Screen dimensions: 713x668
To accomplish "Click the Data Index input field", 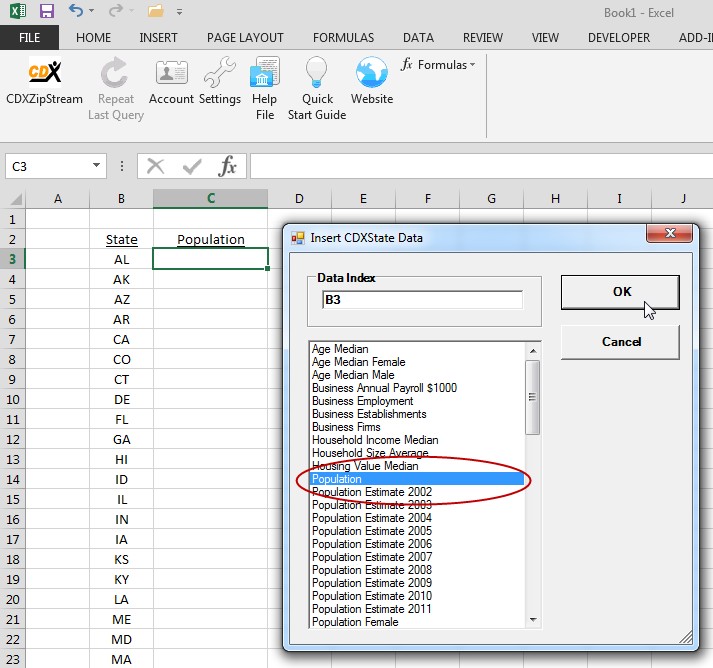I will (422, 300).
